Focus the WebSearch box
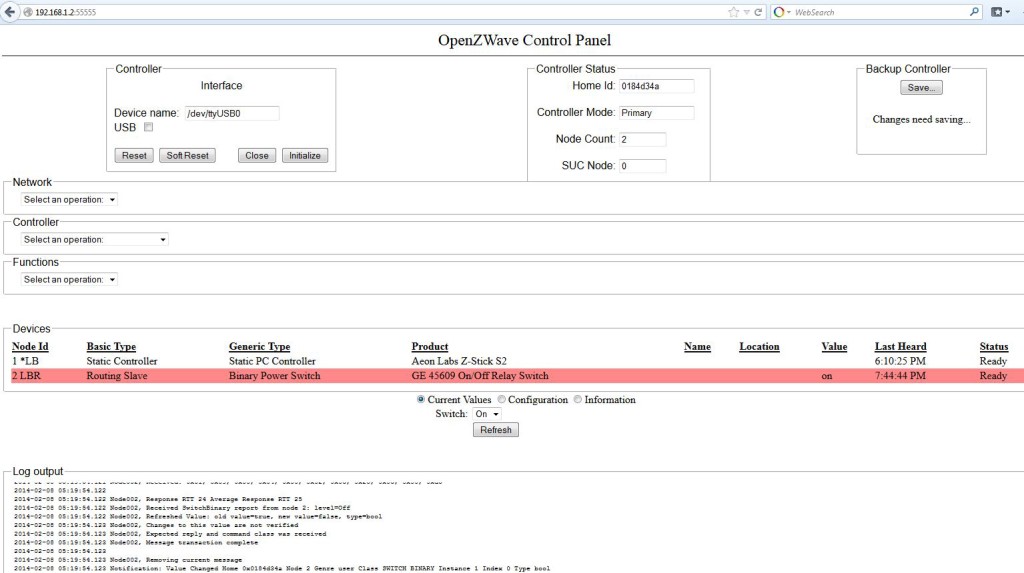This screenshot has height=573, width=1024. [878, 12]
